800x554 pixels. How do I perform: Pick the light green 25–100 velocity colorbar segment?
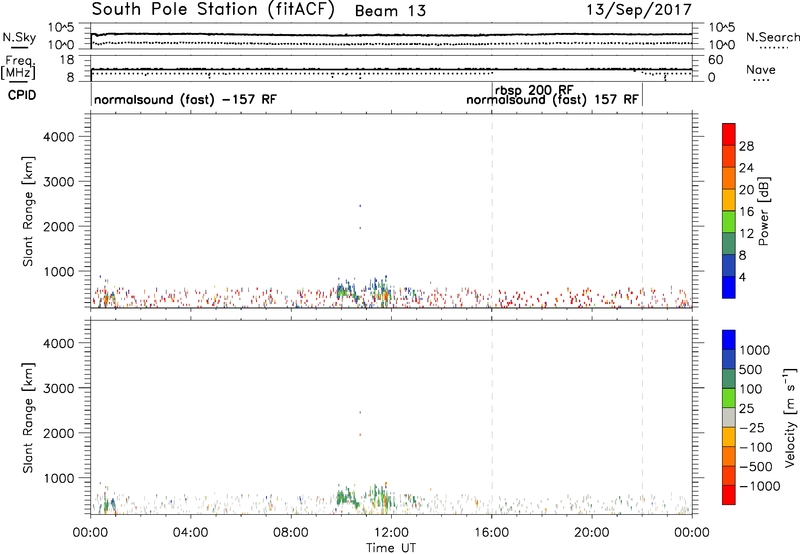tap(729, 398)
